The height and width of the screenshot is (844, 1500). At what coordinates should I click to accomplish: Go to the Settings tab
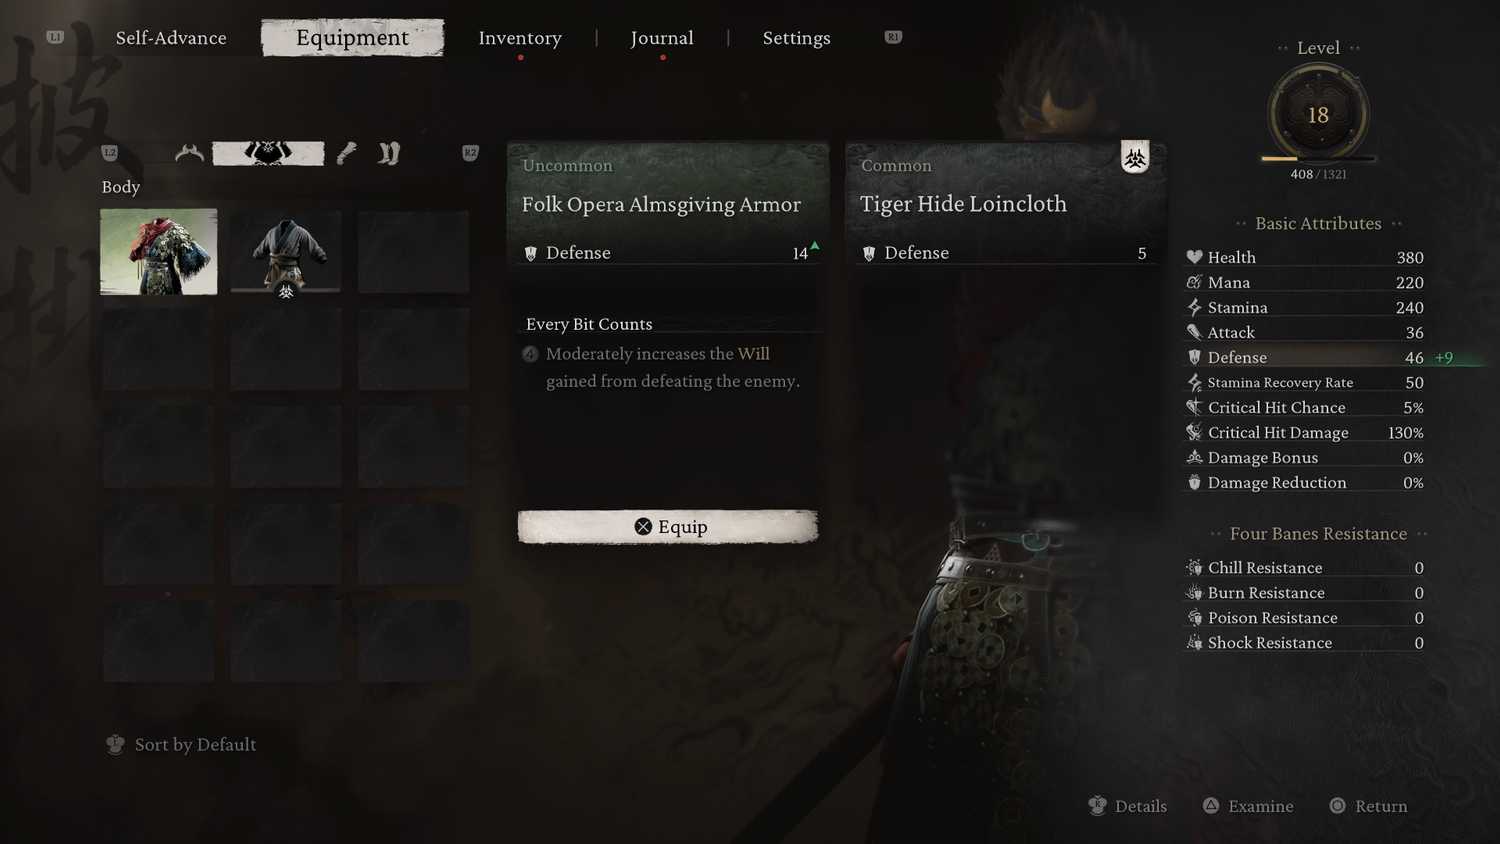[x=797, y=38]
